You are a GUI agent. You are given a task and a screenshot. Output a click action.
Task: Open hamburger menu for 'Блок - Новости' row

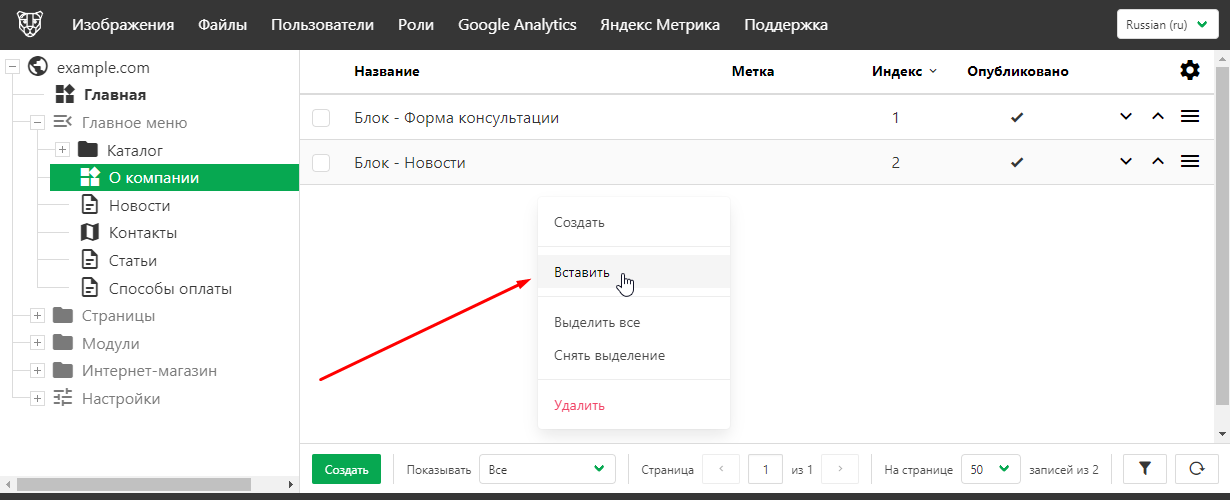click(x=1190, y=162)
